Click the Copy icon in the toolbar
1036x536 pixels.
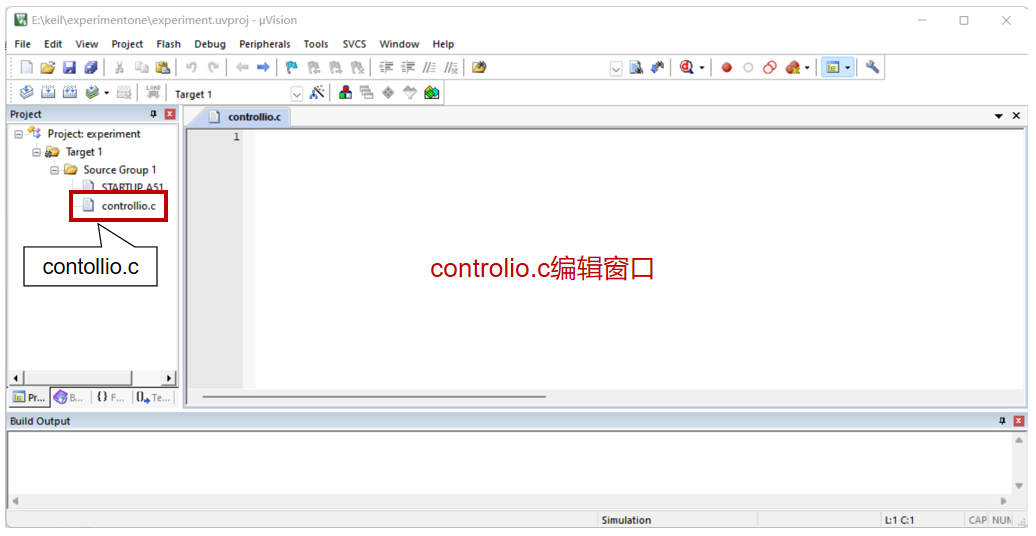[141, 67]
